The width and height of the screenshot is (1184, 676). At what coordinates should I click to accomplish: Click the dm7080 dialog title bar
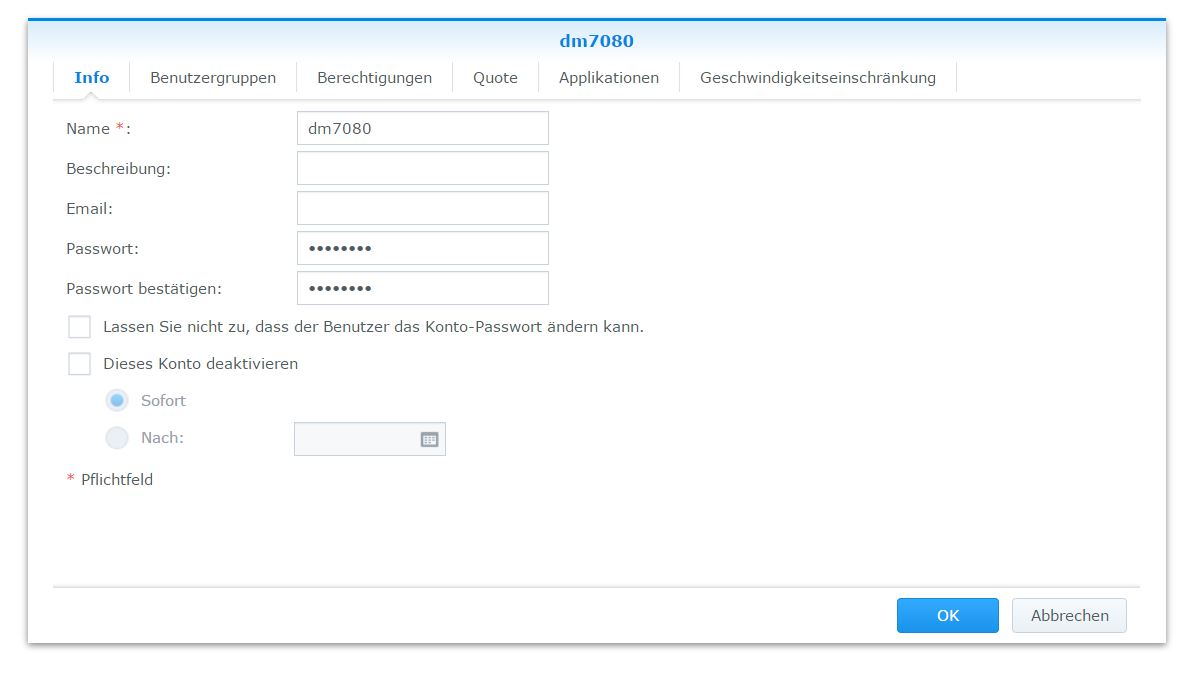coord(596,41)
